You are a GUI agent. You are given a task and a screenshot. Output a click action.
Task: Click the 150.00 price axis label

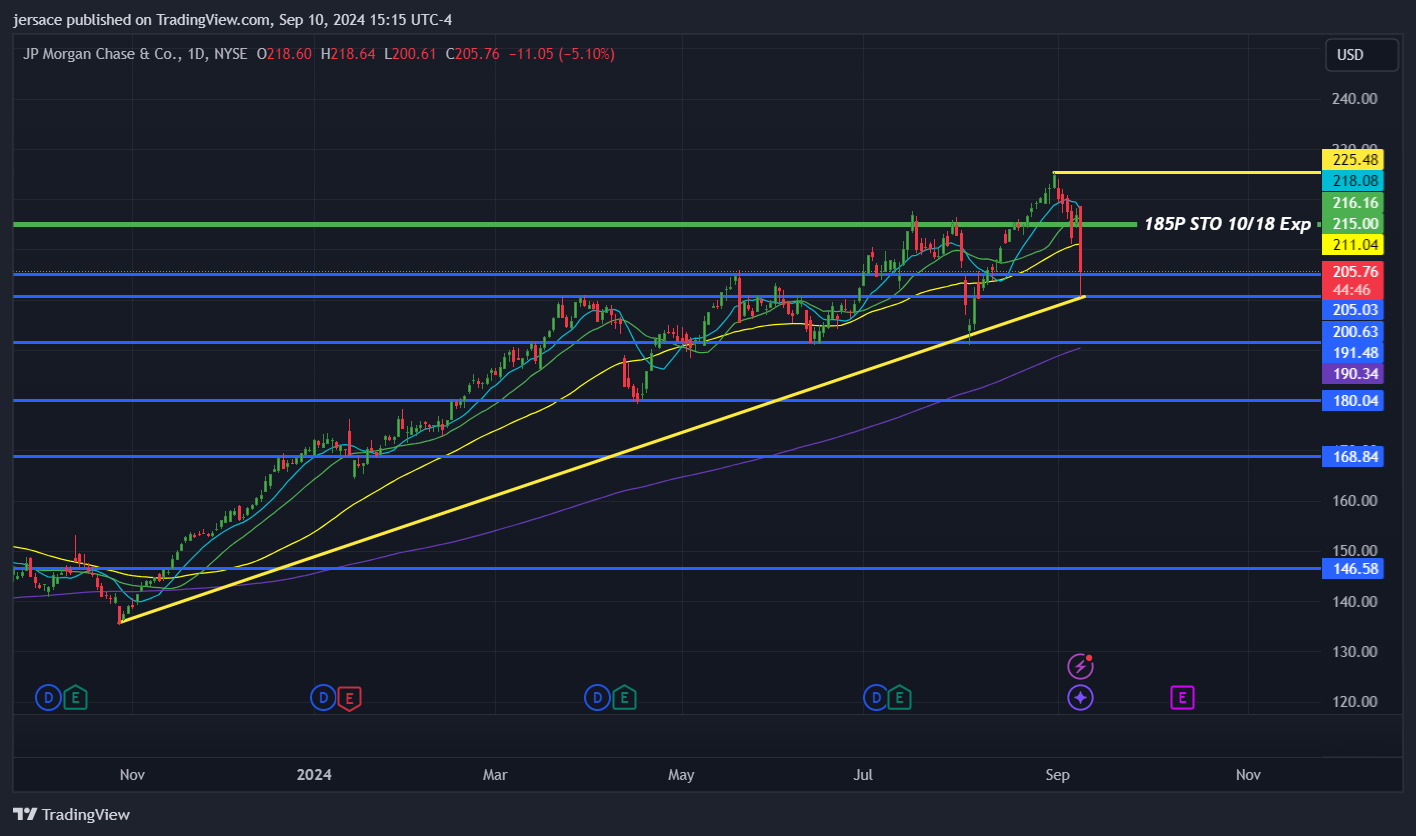click(1354, 551)
